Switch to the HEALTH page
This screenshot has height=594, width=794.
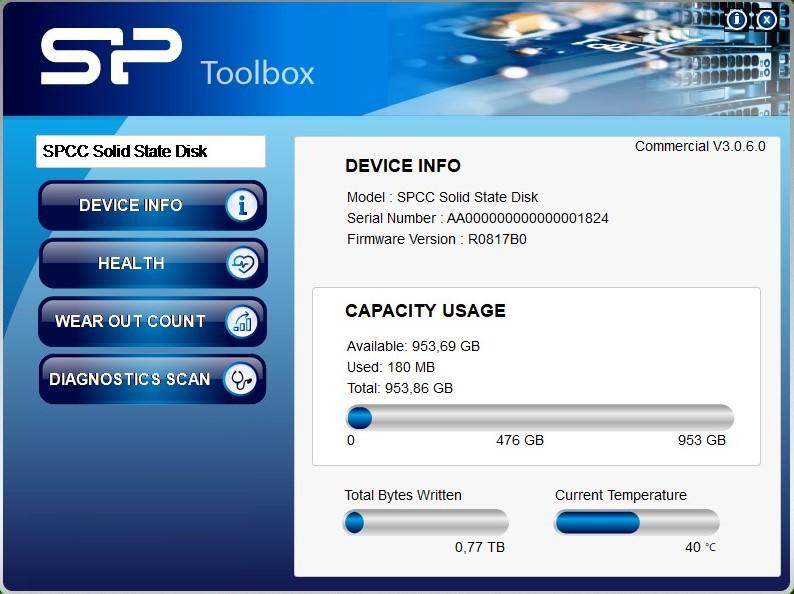click(x=131, y=264)
